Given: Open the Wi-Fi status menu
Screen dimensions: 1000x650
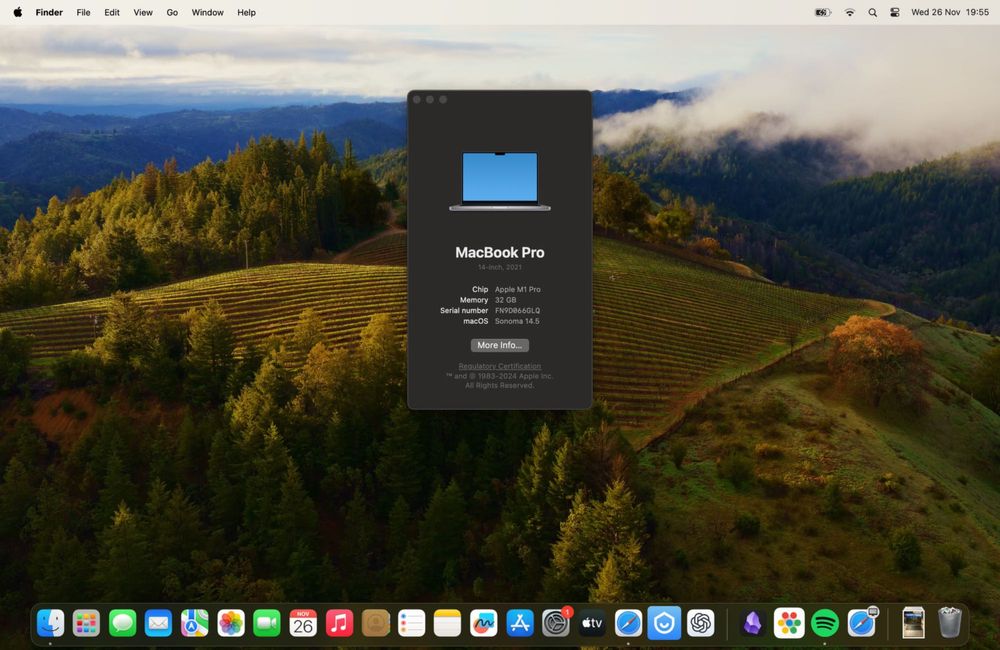Looking at the screenshot, I should click(x=849, y=12).
